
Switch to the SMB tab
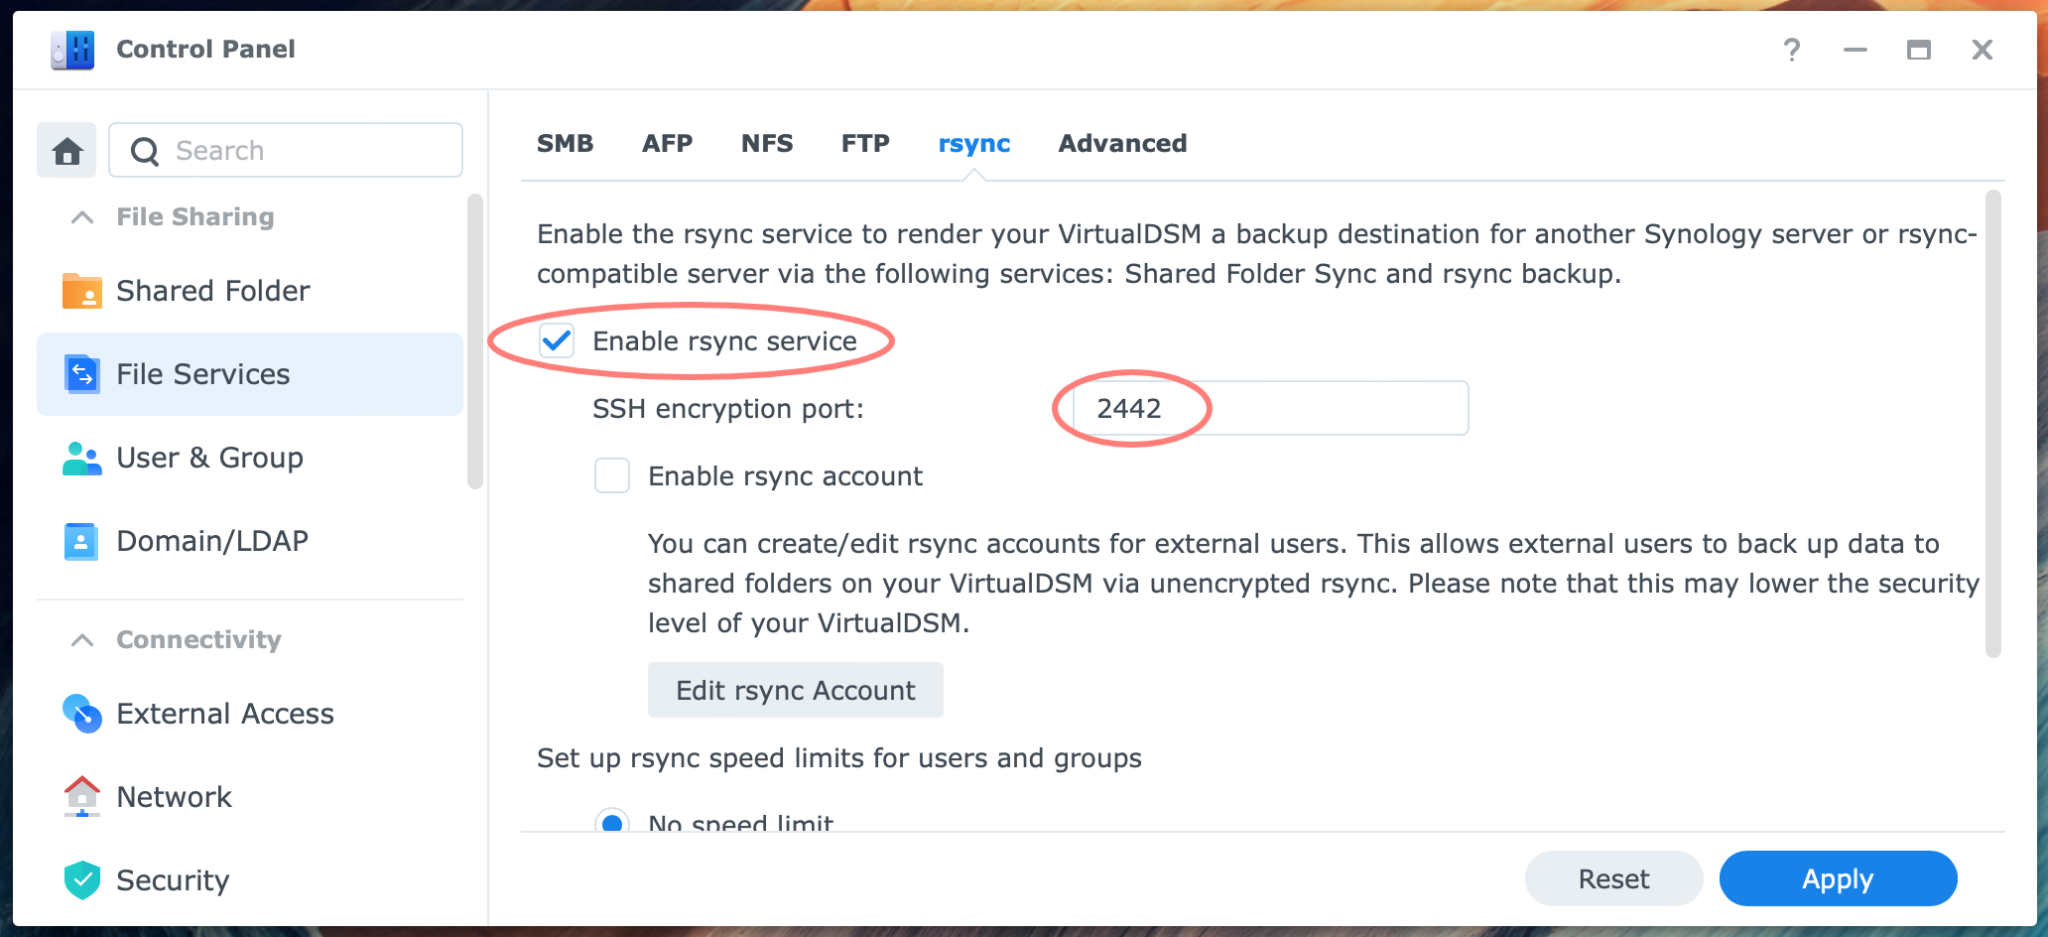point(566,143)
